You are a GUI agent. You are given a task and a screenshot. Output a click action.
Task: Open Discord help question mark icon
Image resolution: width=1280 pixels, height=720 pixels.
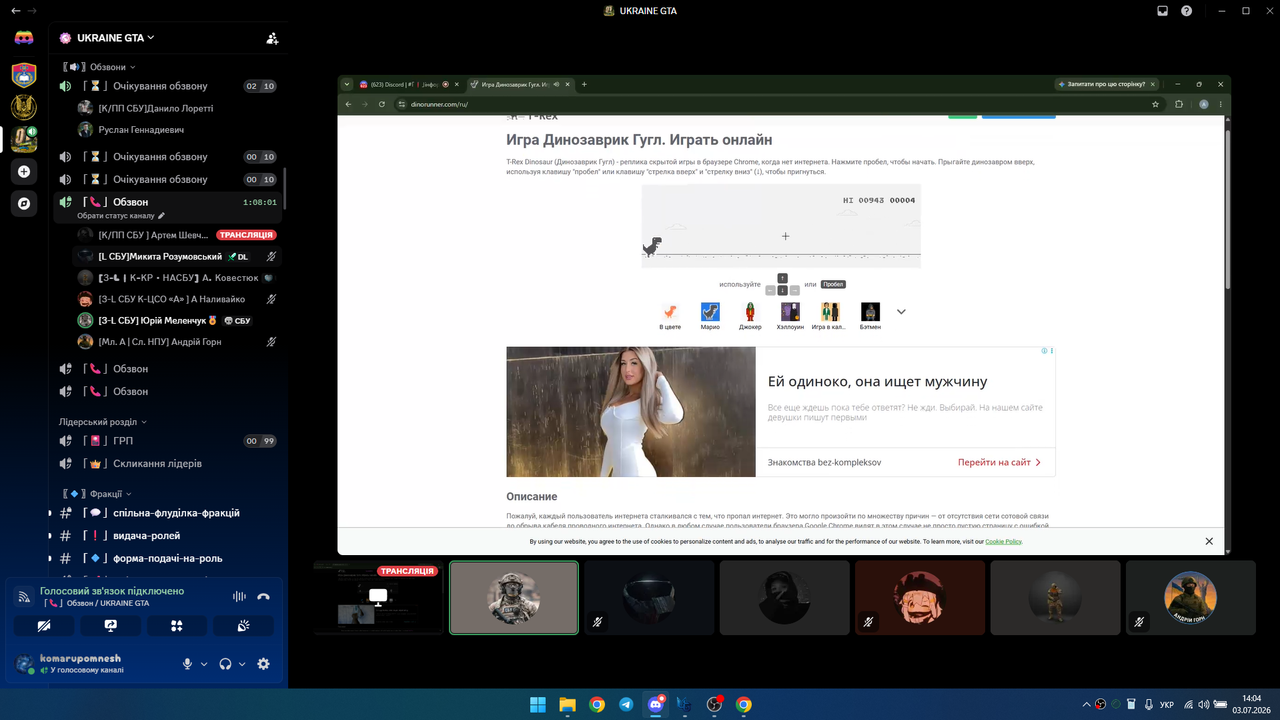[1186, 11]
